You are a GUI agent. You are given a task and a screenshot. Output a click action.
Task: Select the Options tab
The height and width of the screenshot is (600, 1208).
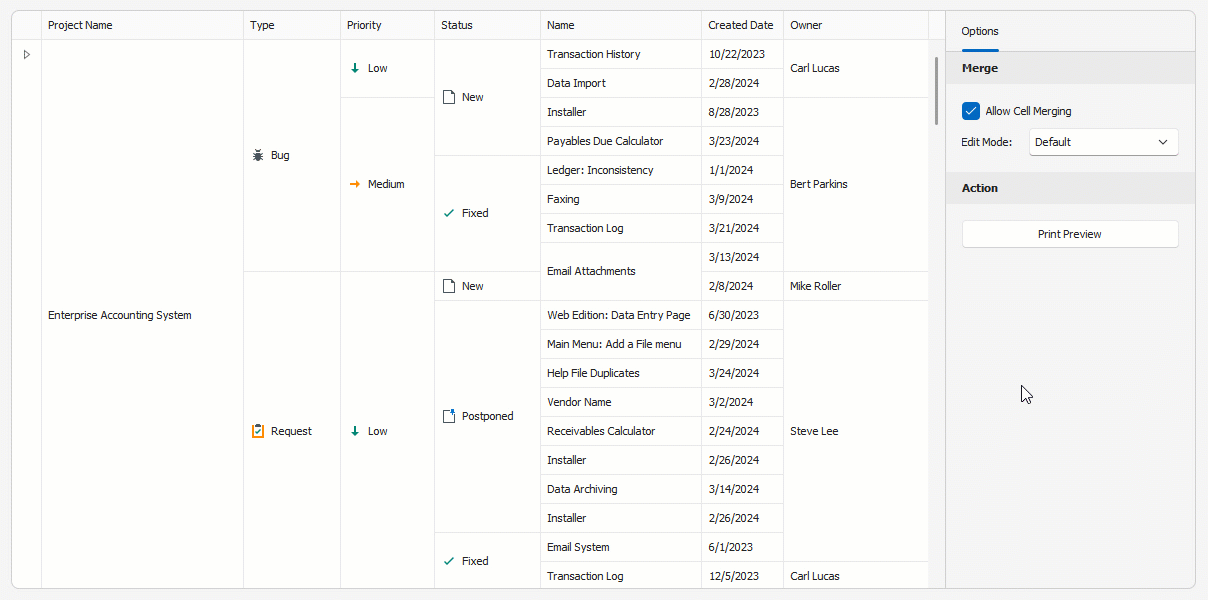[980, 31]
